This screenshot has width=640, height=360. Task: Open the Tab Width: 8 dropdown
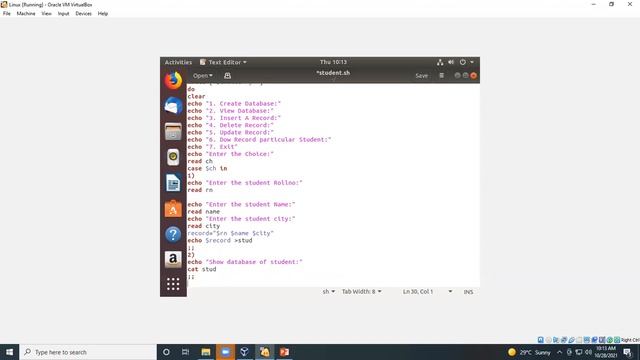[362, 291]
